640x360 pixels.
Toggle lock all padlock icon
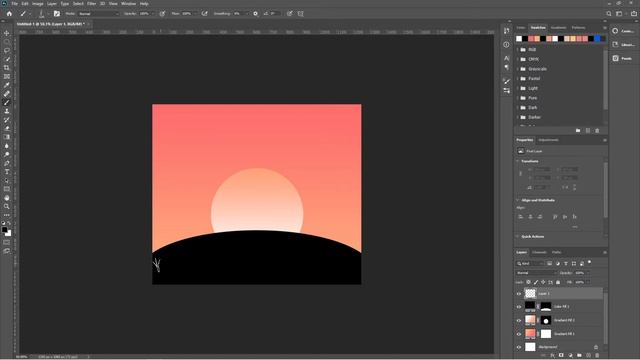(558, 282)
